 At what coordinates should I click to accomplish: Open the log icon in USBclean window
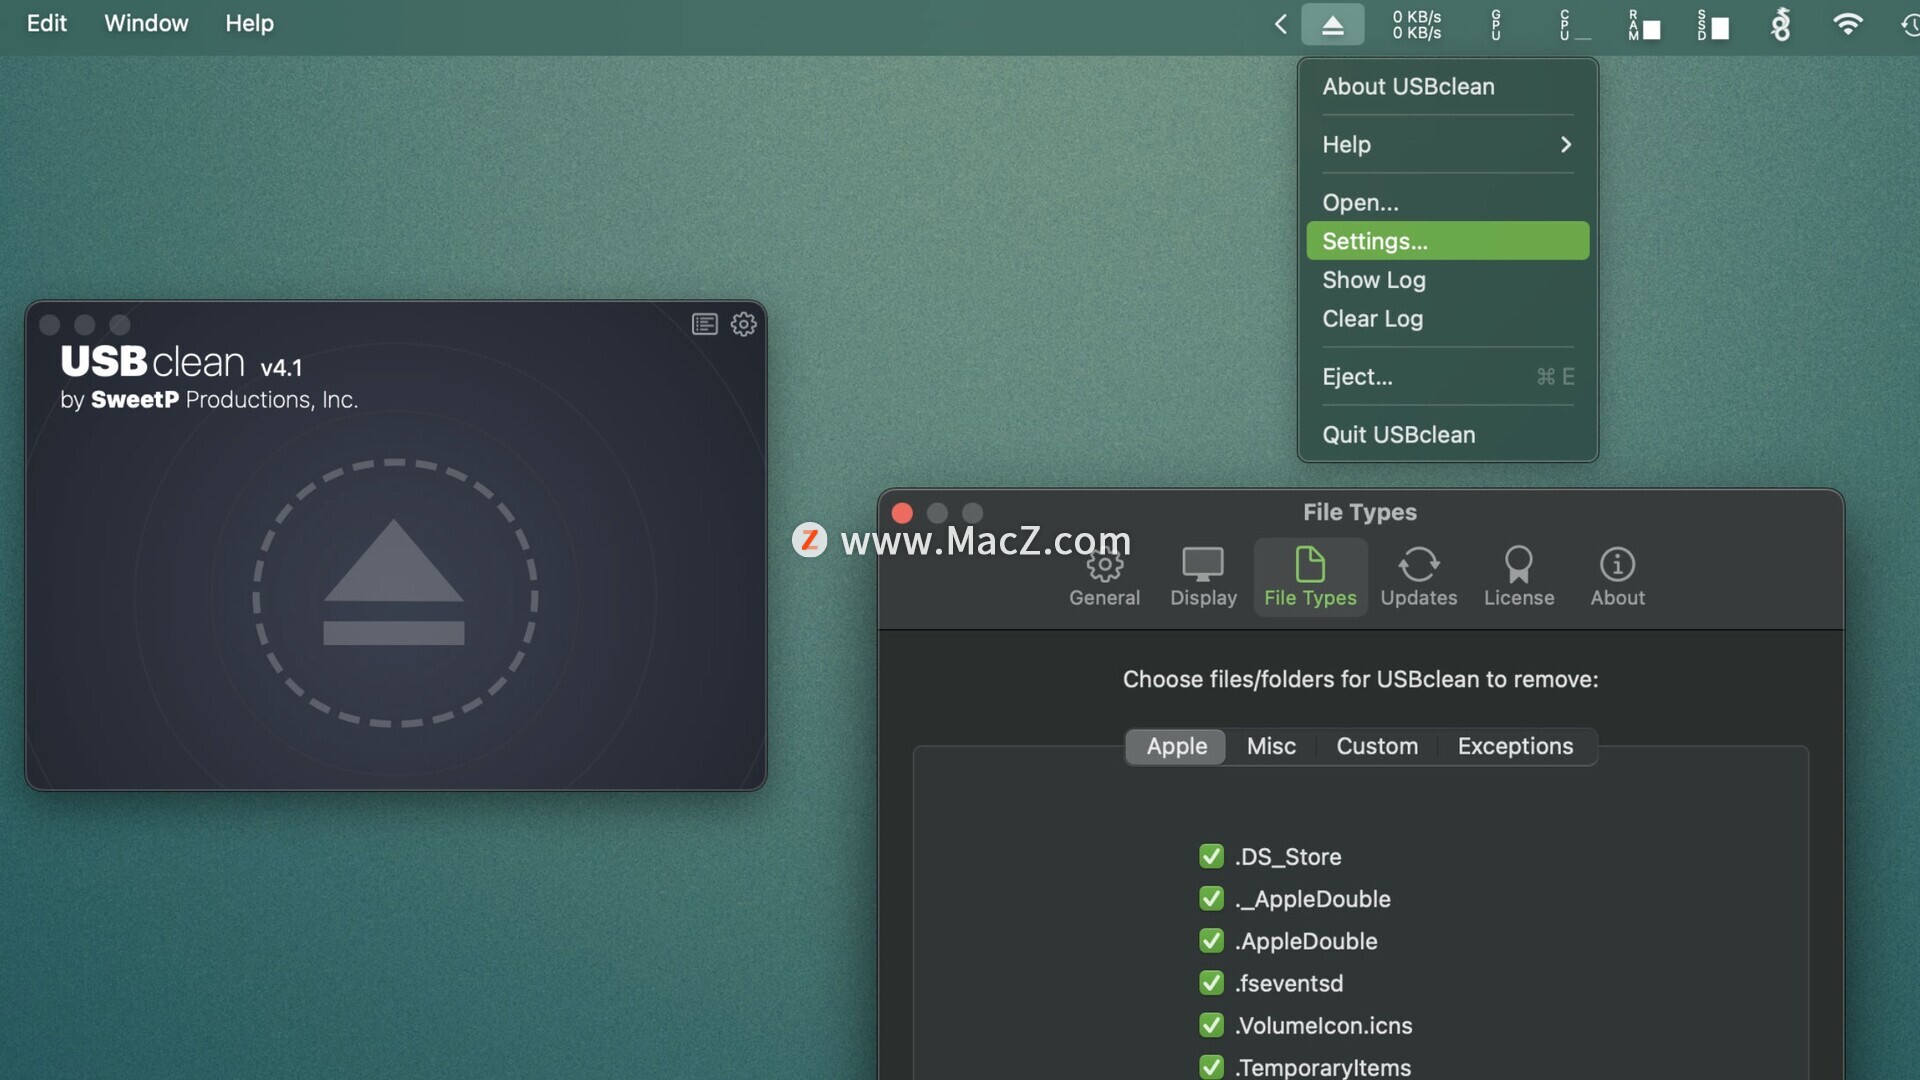(x=704, y=324)
